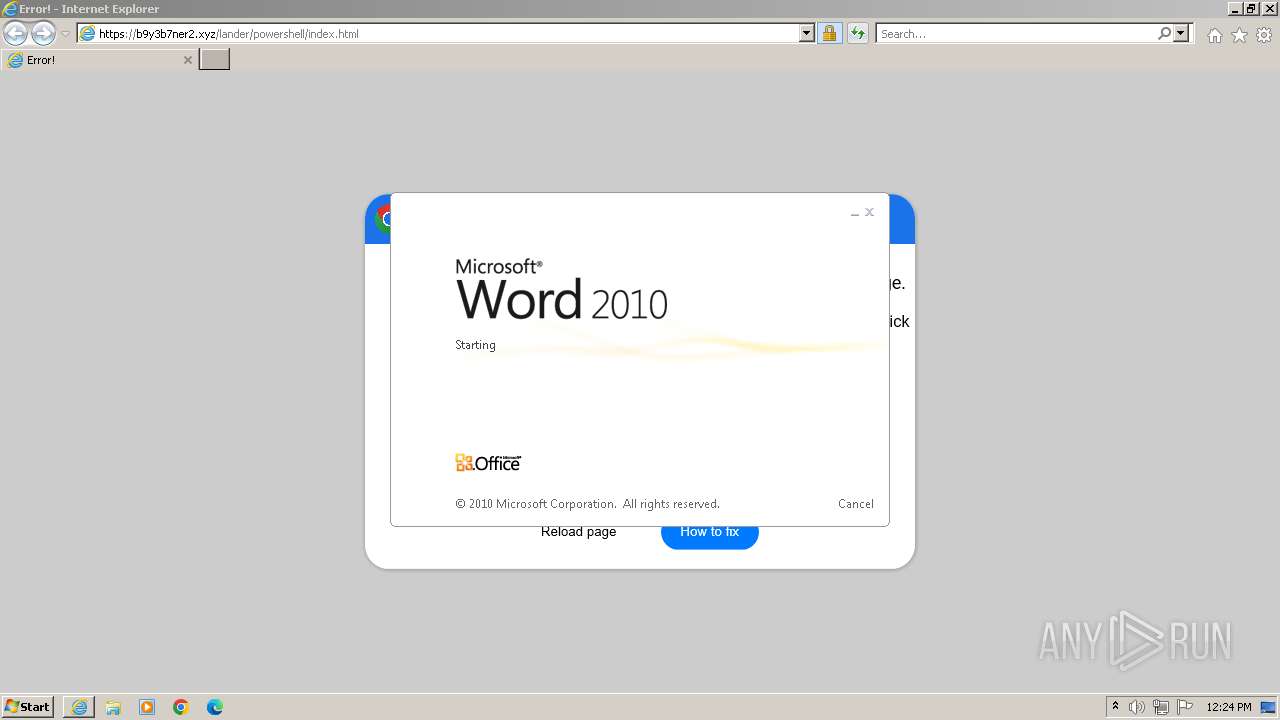Click the security lock icon
The width and height of the screenshot is (1280, 720).
pyautogui.click(x=829, y=33)
